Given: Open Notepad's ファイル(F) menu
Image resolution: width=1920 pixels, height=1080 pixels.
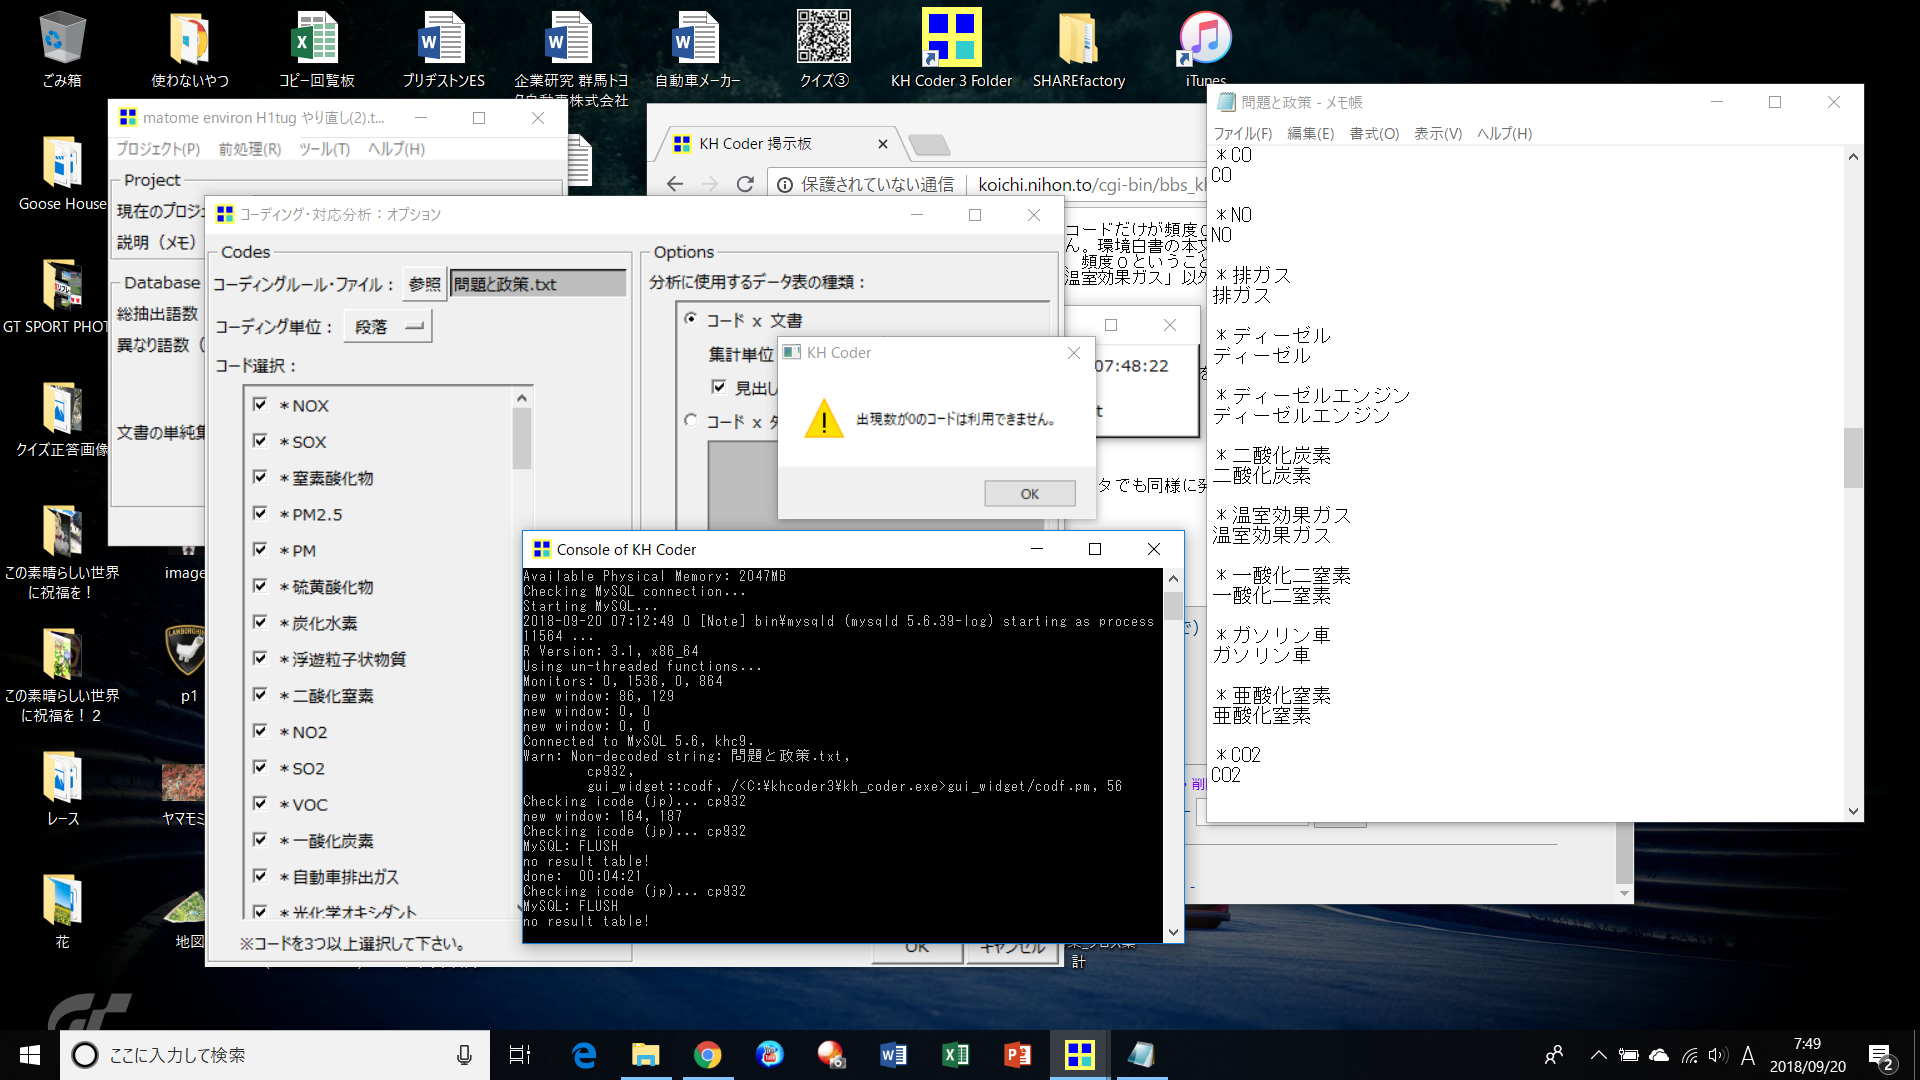Looking at the screenshot, I should (1242, 133).
